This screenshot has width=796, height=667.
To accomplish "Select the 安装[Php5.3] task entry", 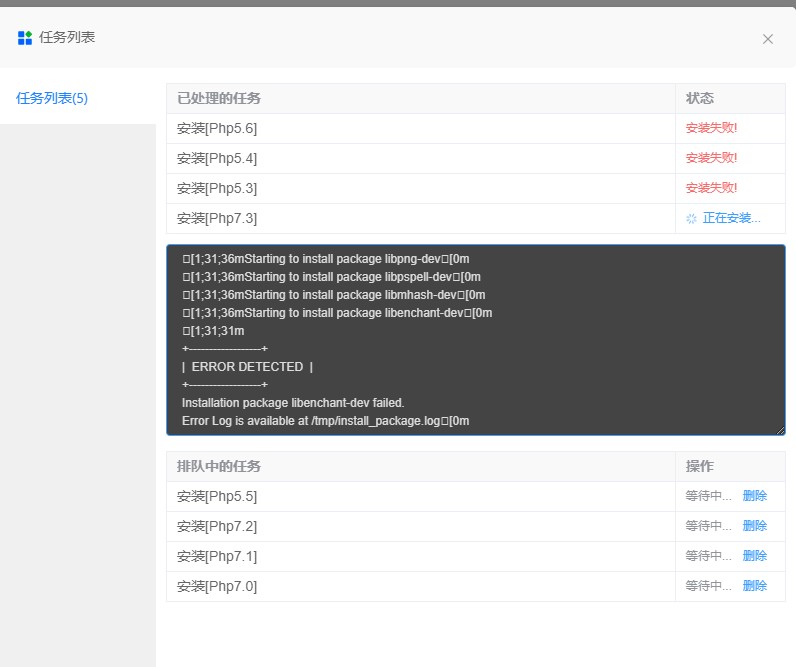I will (x=217, y=188).
